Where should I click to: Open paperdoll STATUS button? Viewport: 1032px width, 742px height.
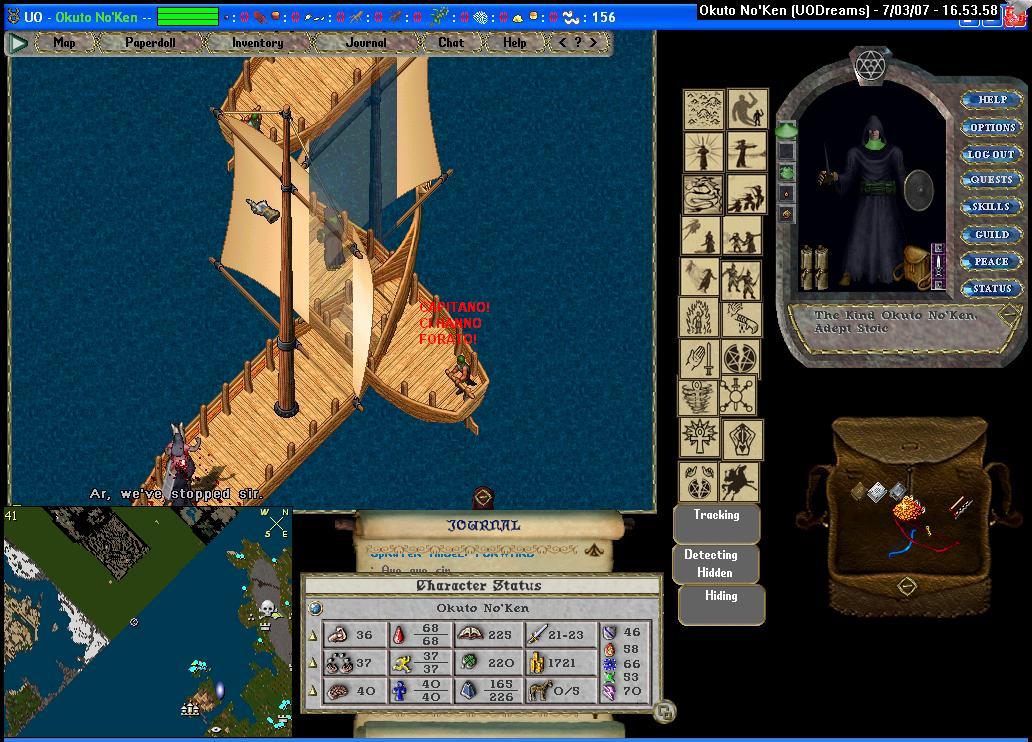(x=992, y=288)
